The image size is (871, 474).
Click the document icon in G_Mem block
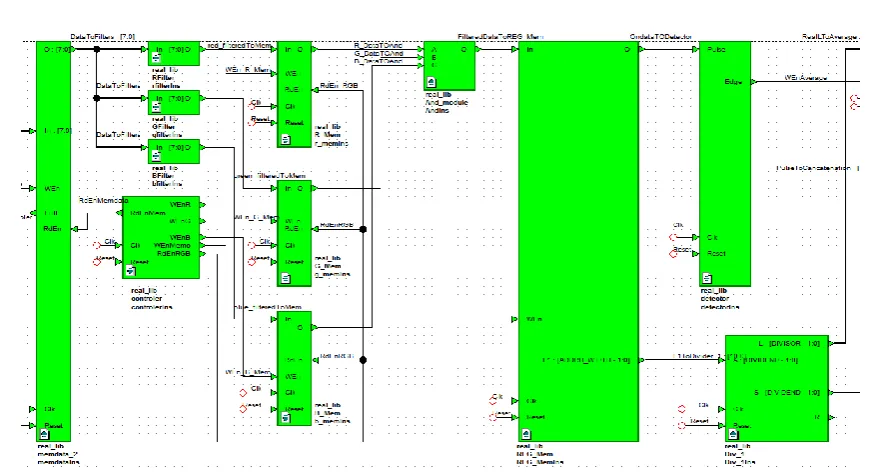coord(286,278)
